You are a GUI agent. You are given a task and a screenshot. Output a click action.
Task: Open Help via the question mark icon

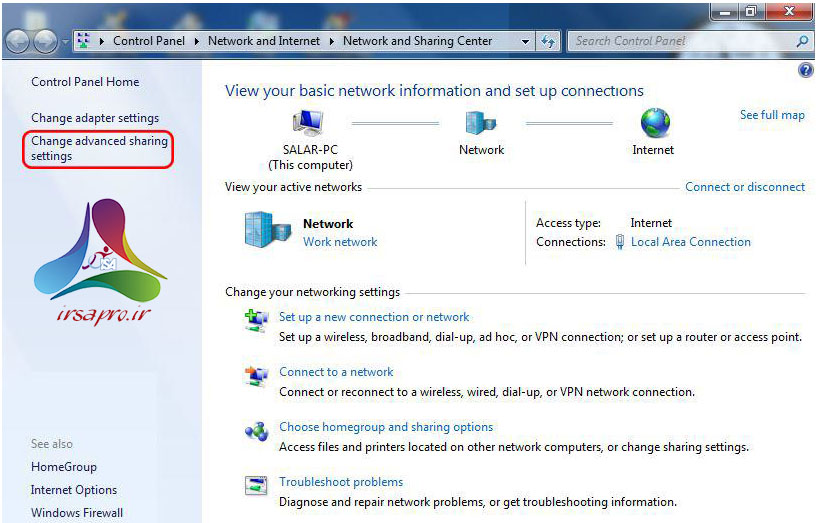click(x=805, y=70)
